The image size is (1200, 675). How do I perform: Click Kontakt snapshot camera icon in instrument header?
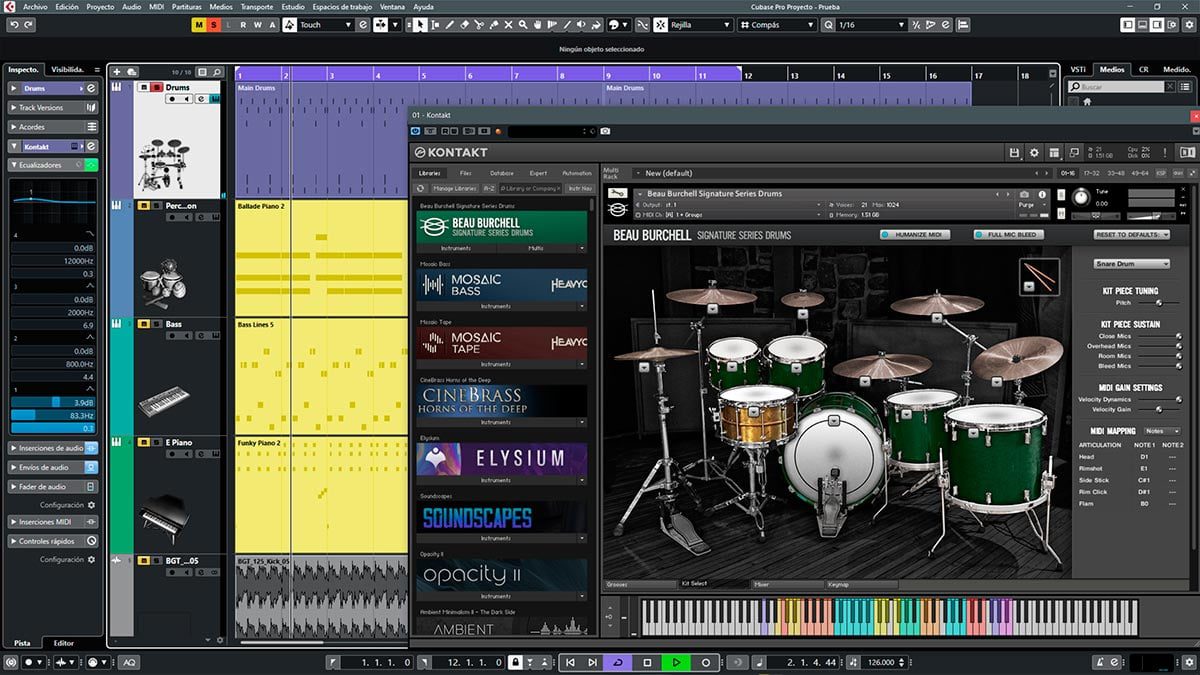(x=1024, y=194)
